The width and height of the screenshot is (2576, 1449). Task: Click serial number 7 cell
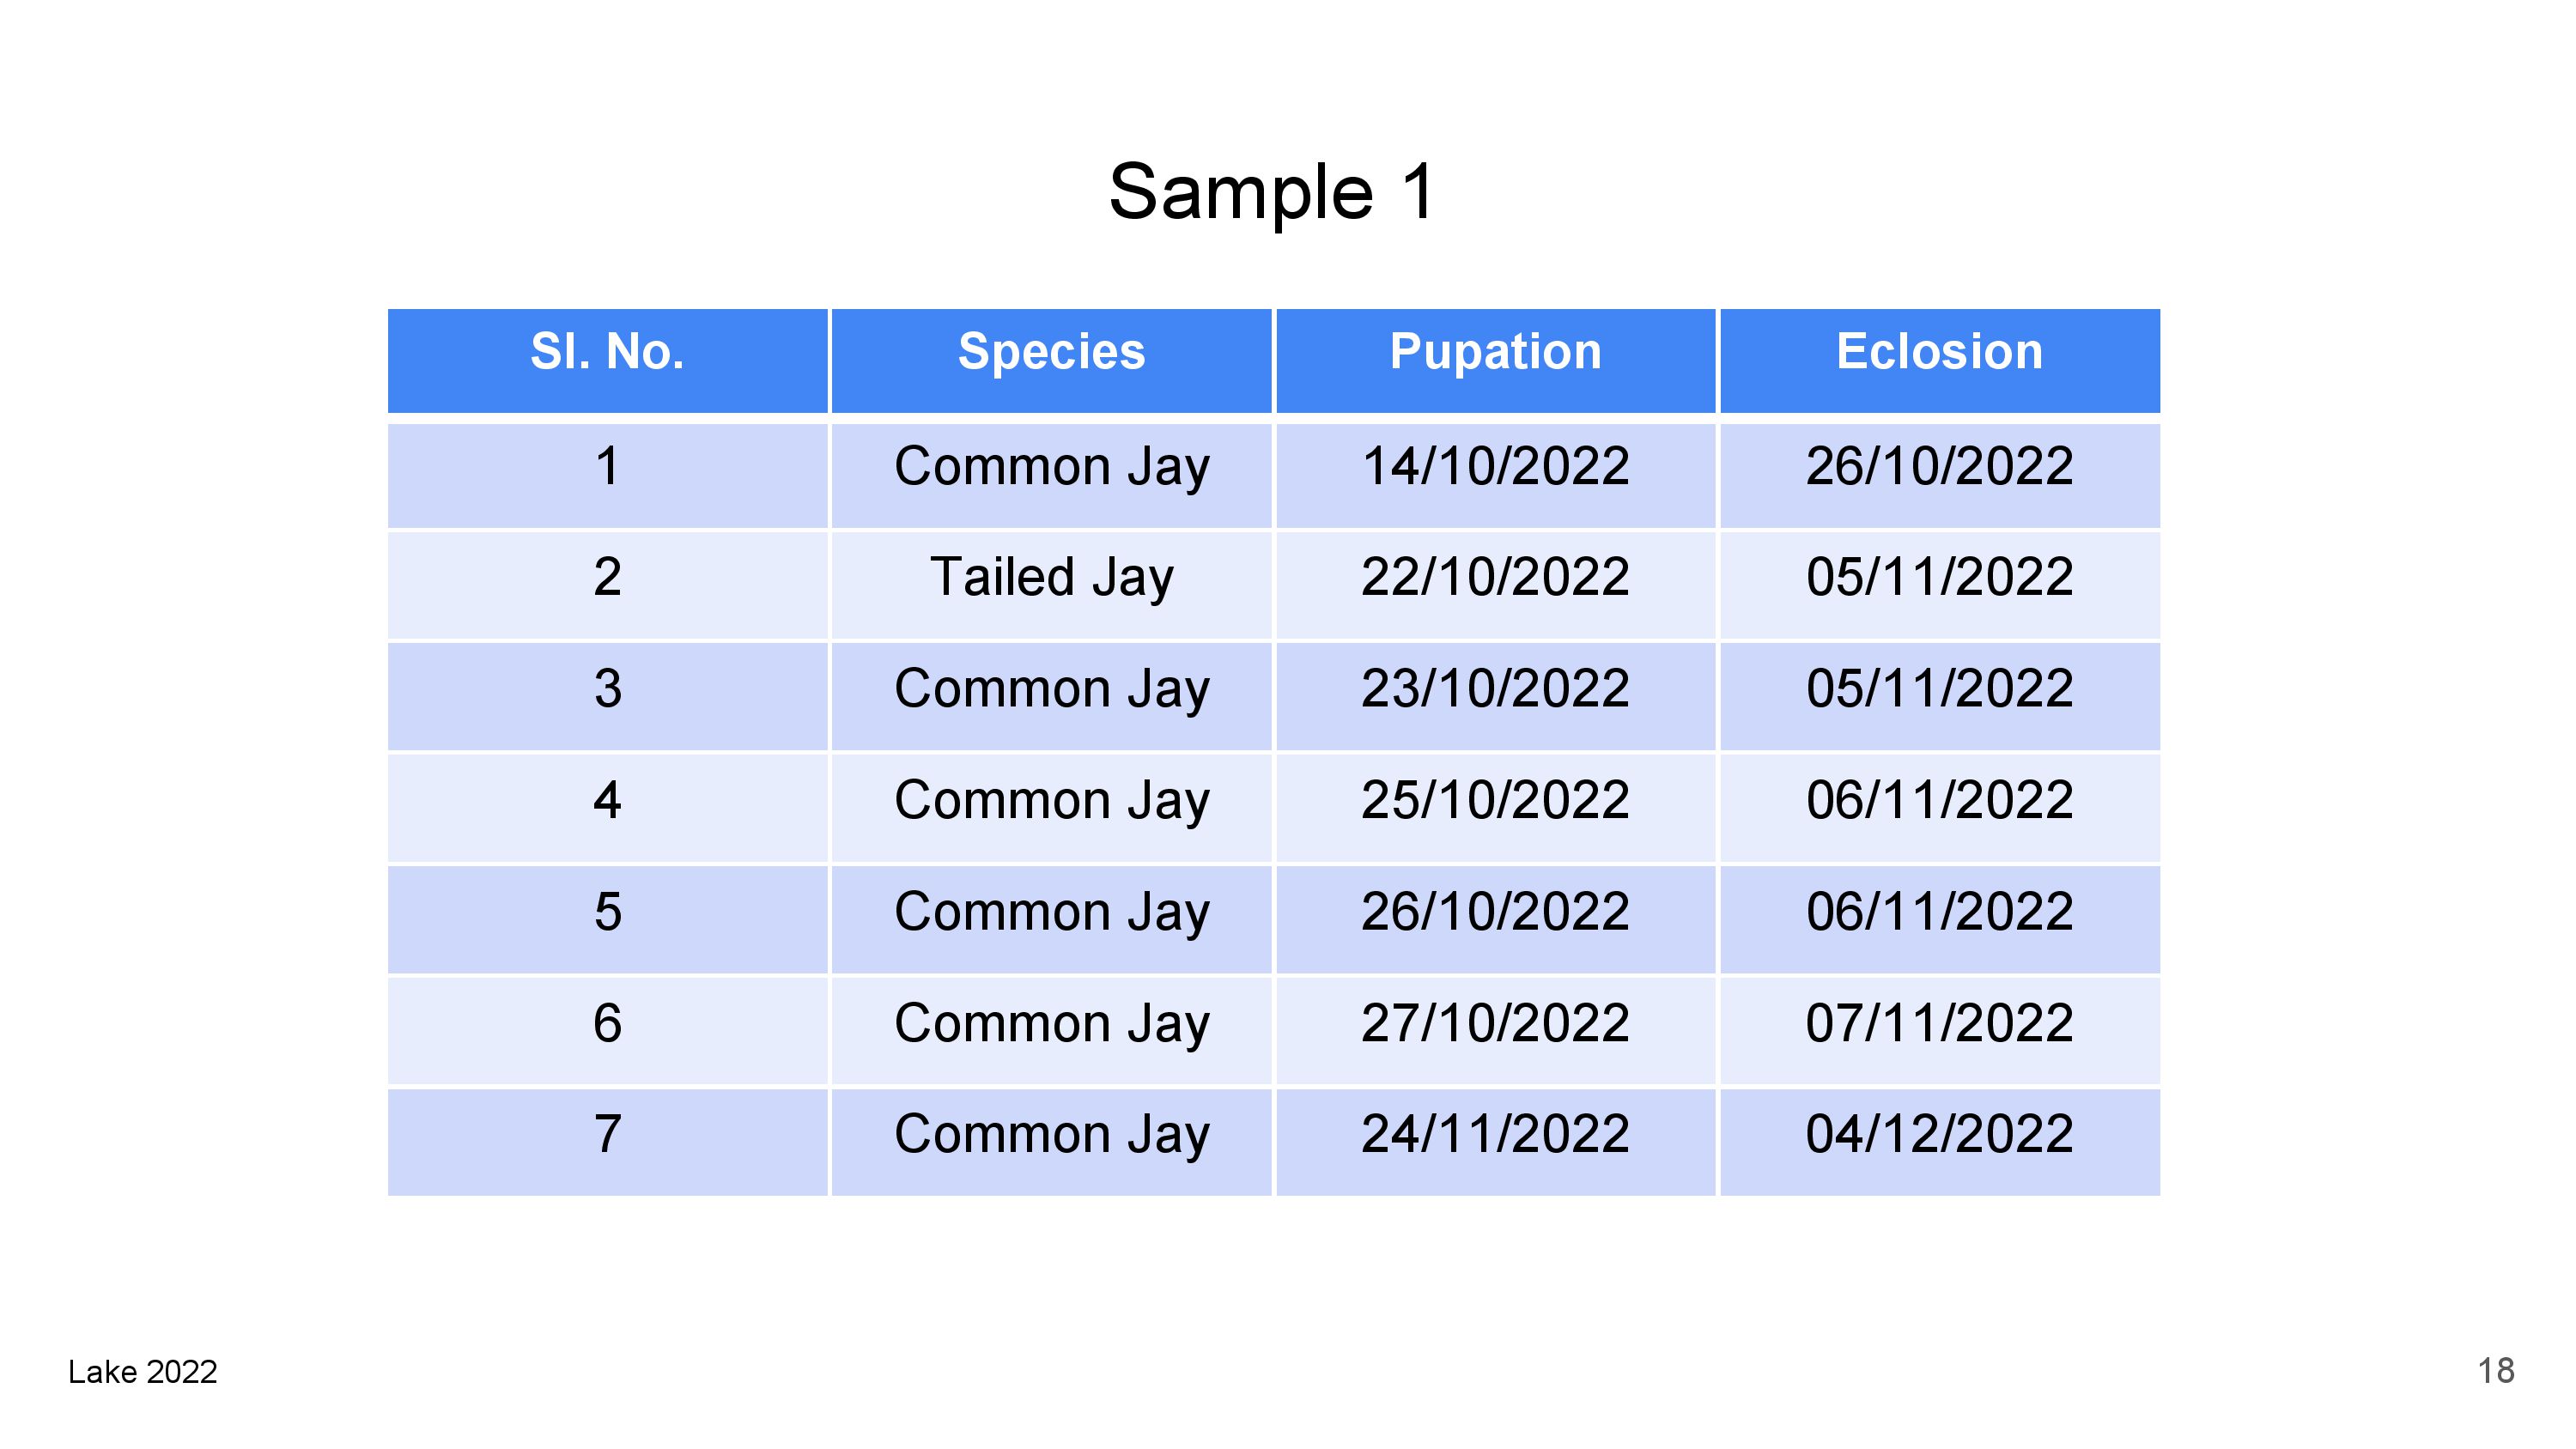[x=607, y=1134]
